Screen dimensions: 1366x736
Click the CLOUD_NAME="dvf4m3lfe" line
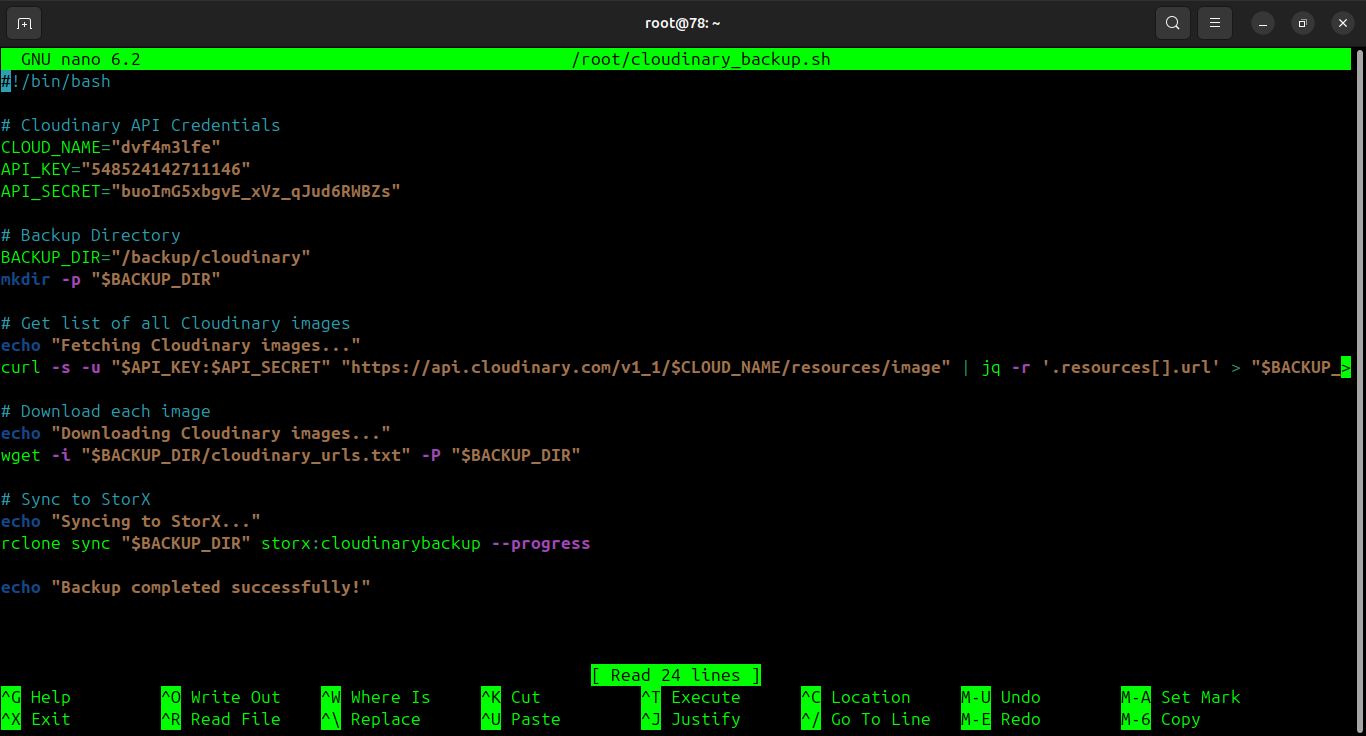(111, 147)
